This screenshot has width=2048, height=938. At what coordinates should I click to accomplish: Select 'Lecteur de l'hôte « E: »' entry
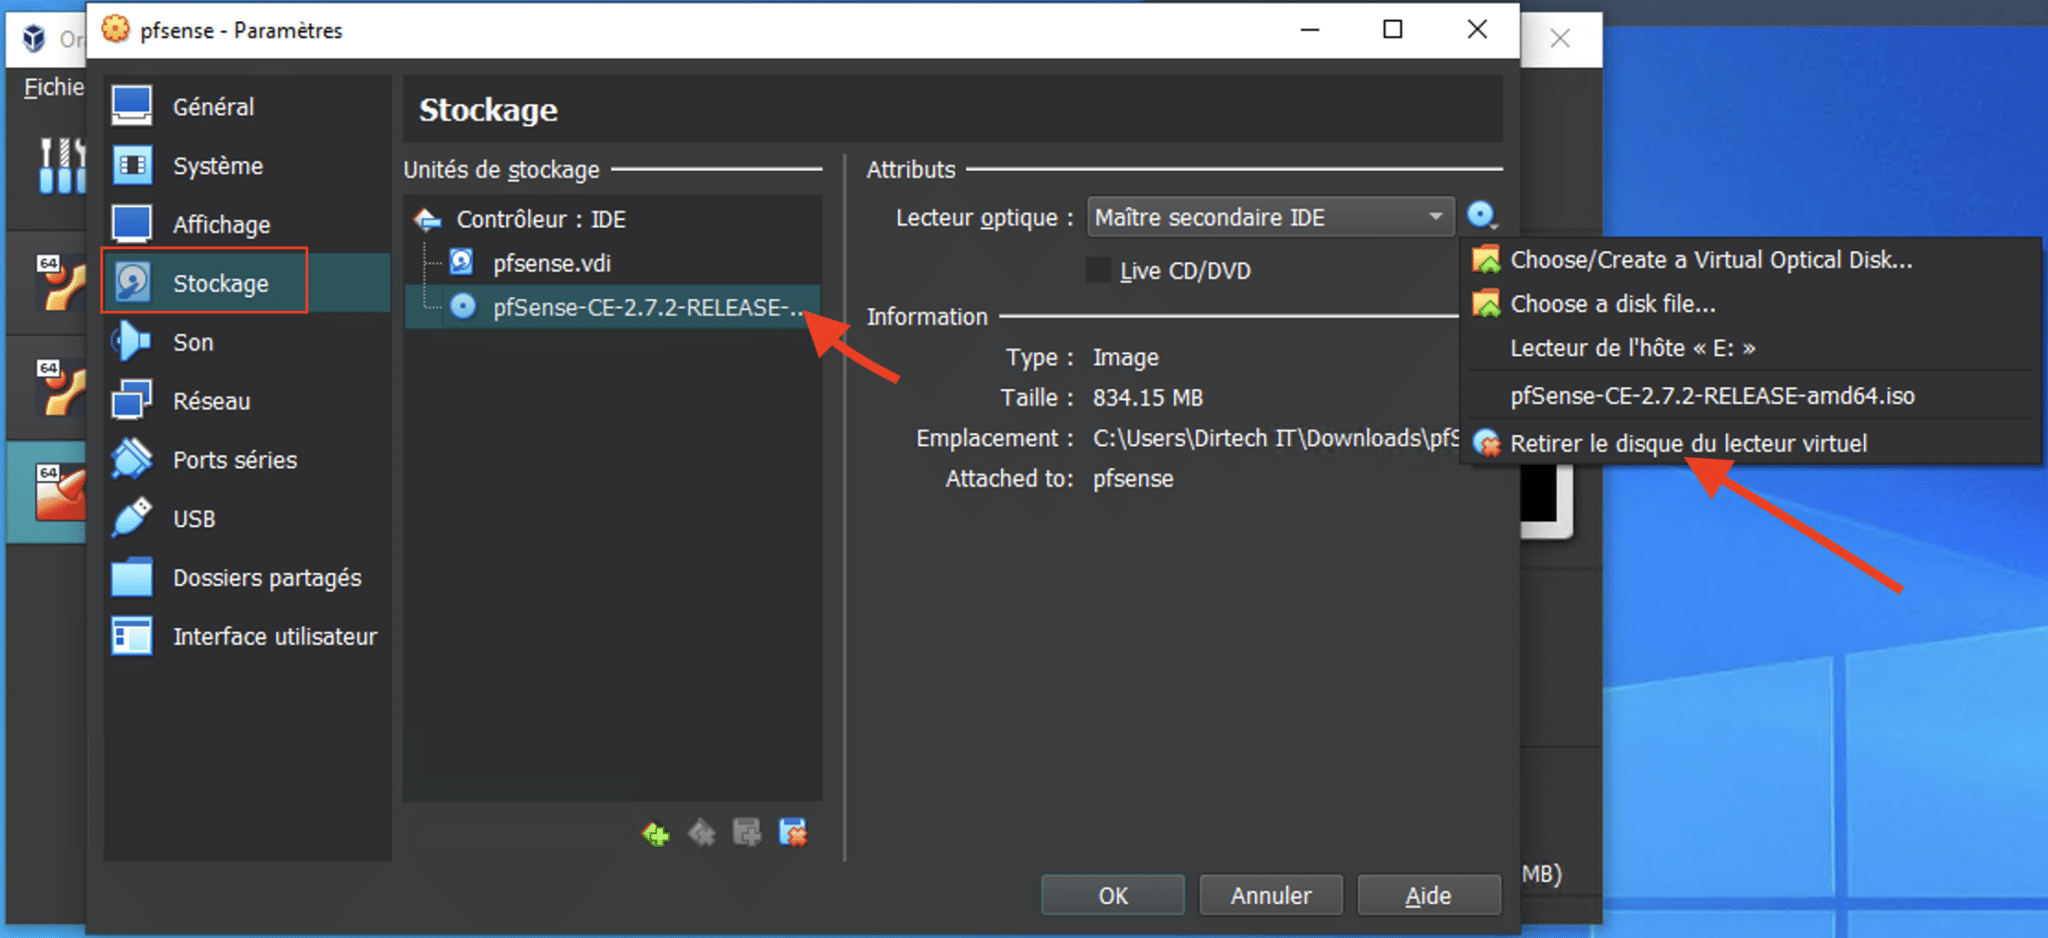coord(1634,348)
